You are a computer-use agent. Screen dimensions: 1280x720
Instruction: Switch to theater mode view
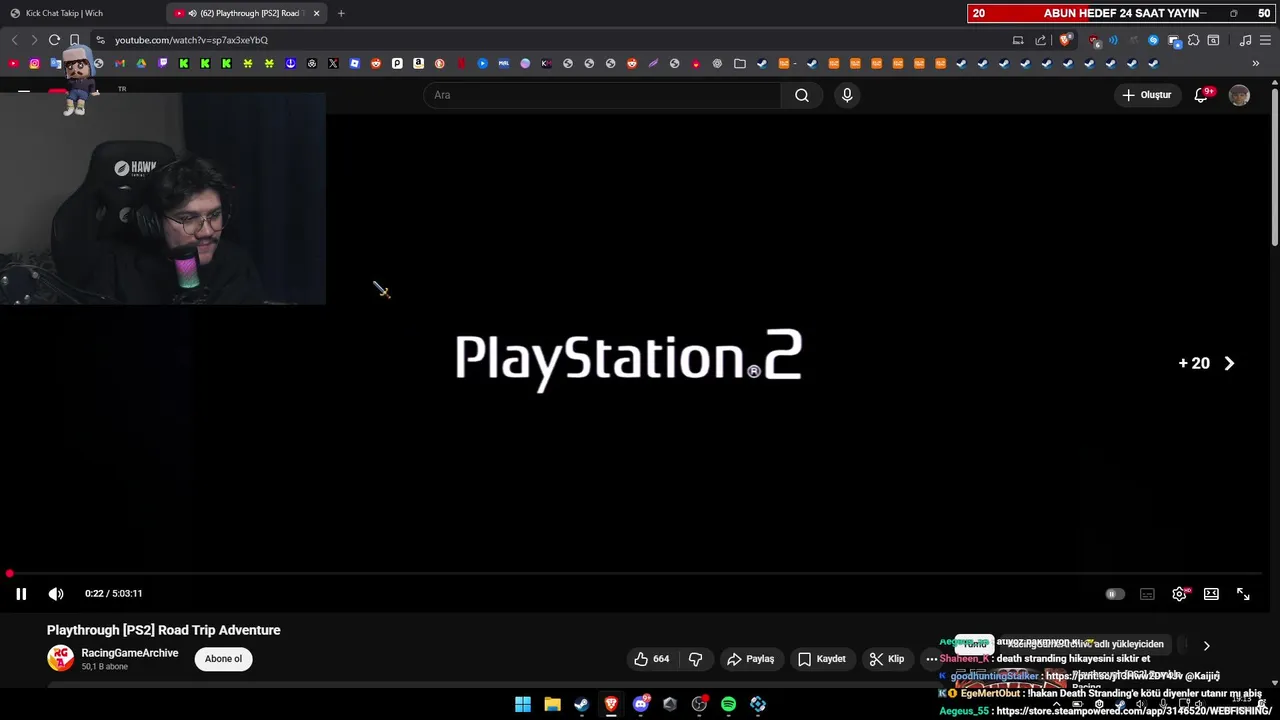coord(1211,594)
